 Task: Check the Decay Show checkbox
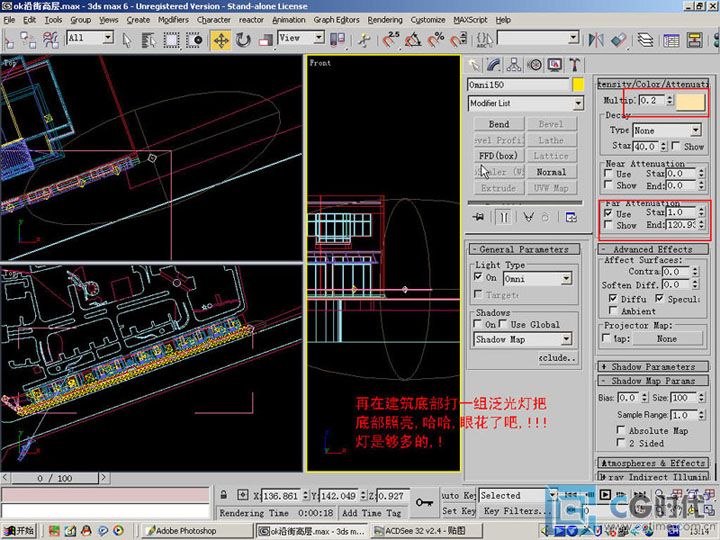pos(675,146)
